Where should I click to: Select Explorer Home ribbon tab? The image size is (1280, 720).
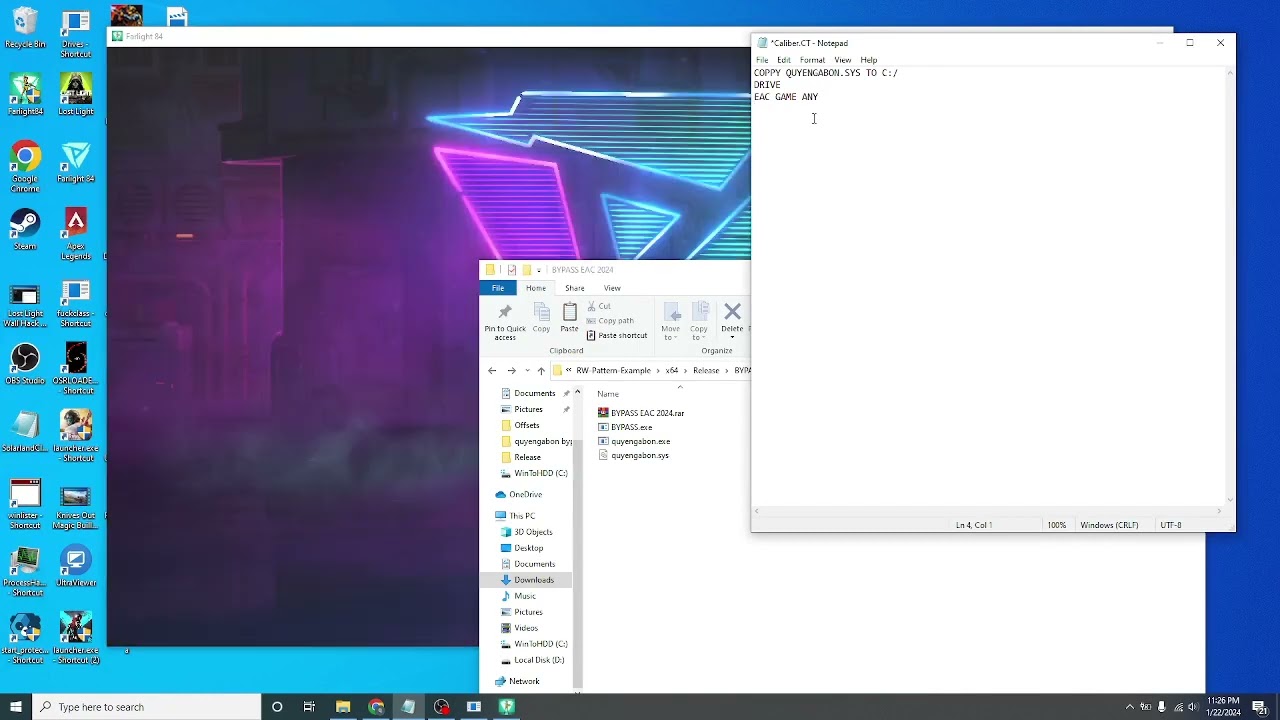pos(536,288)
